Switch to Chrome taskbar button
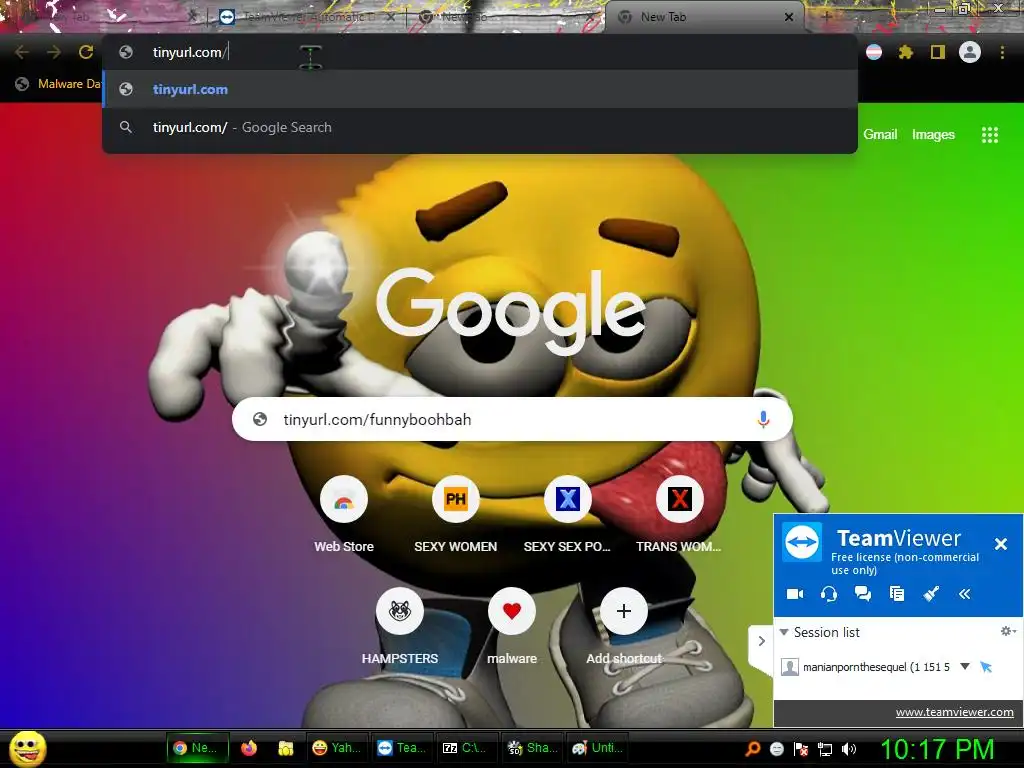This screenshot has height=768, width=1024. pos(198,748)
